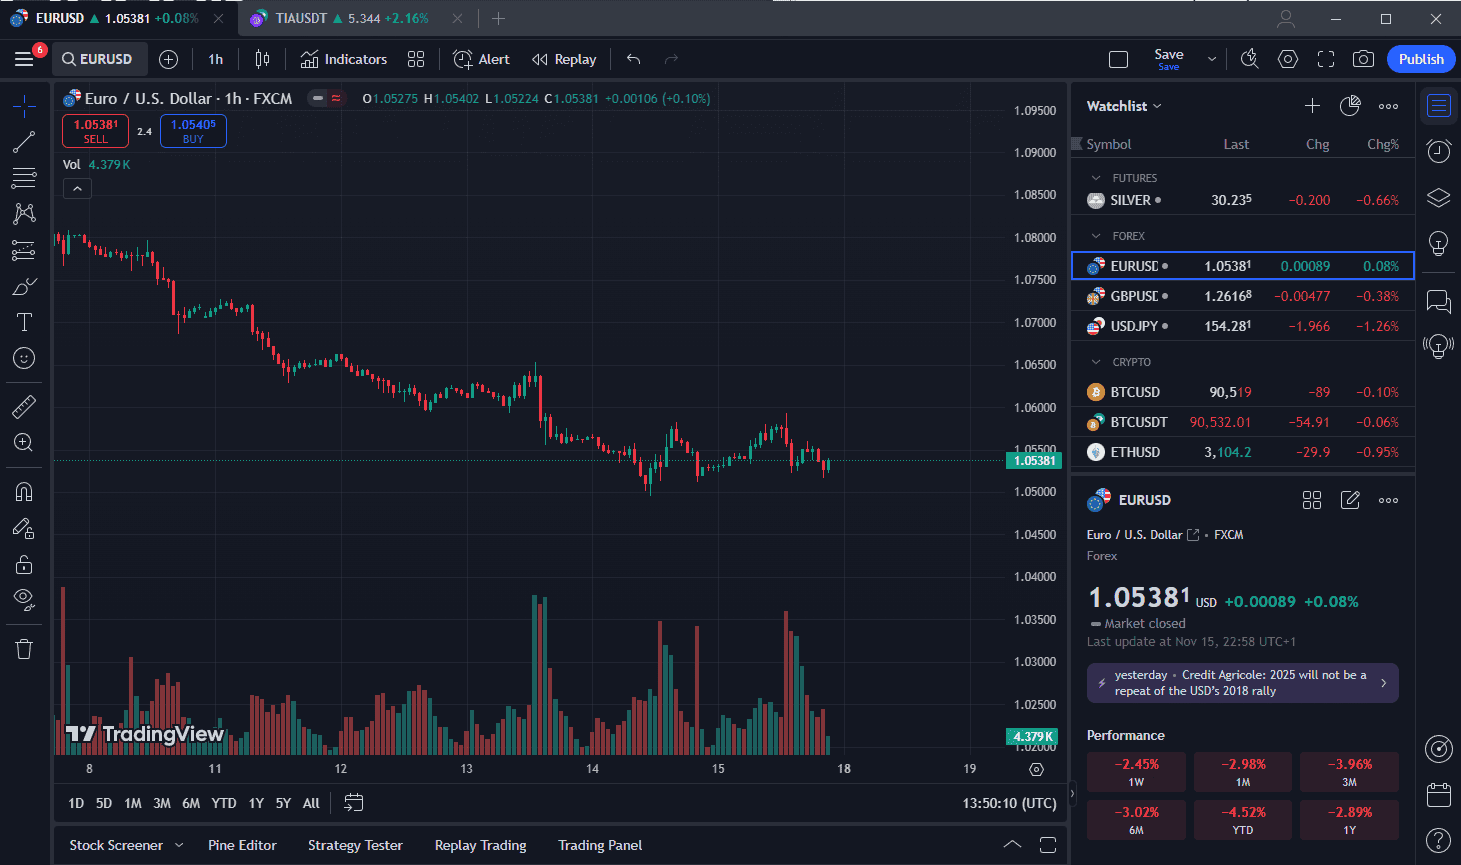Select the Brush drawing tool

(23, 285)
